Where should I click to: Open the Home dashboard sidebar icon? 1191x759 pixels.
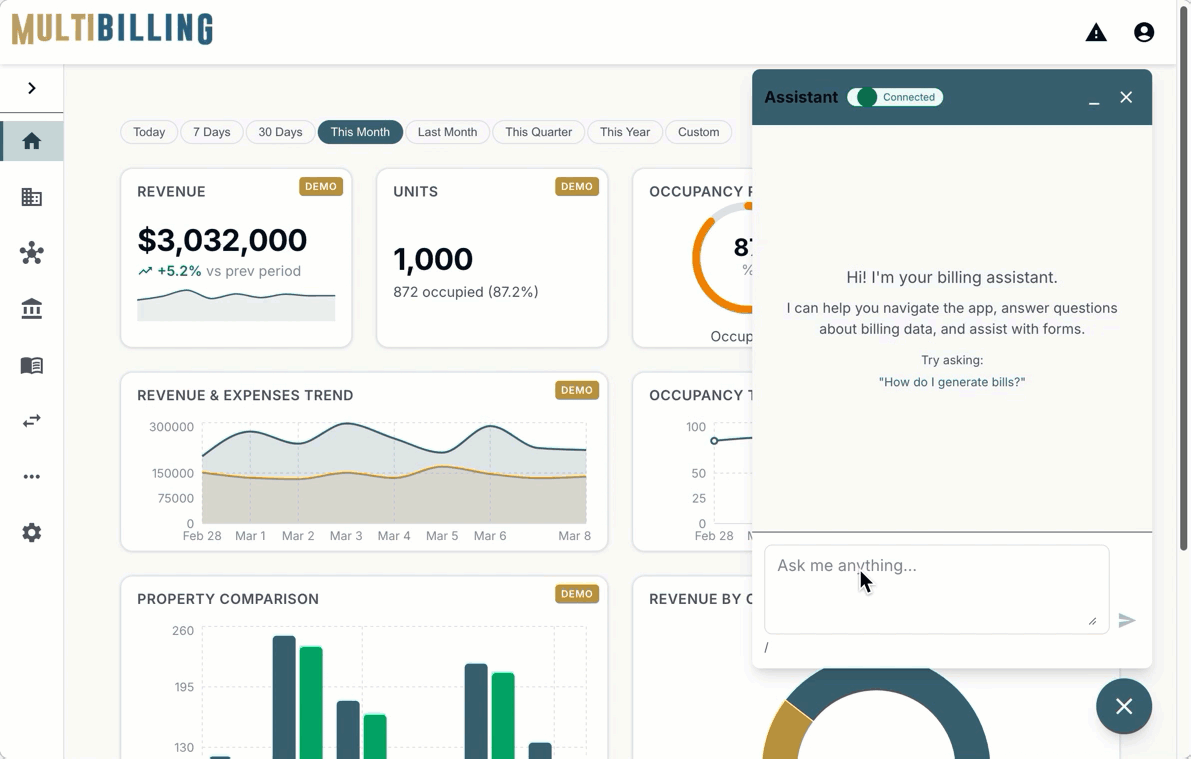point(32,141)
